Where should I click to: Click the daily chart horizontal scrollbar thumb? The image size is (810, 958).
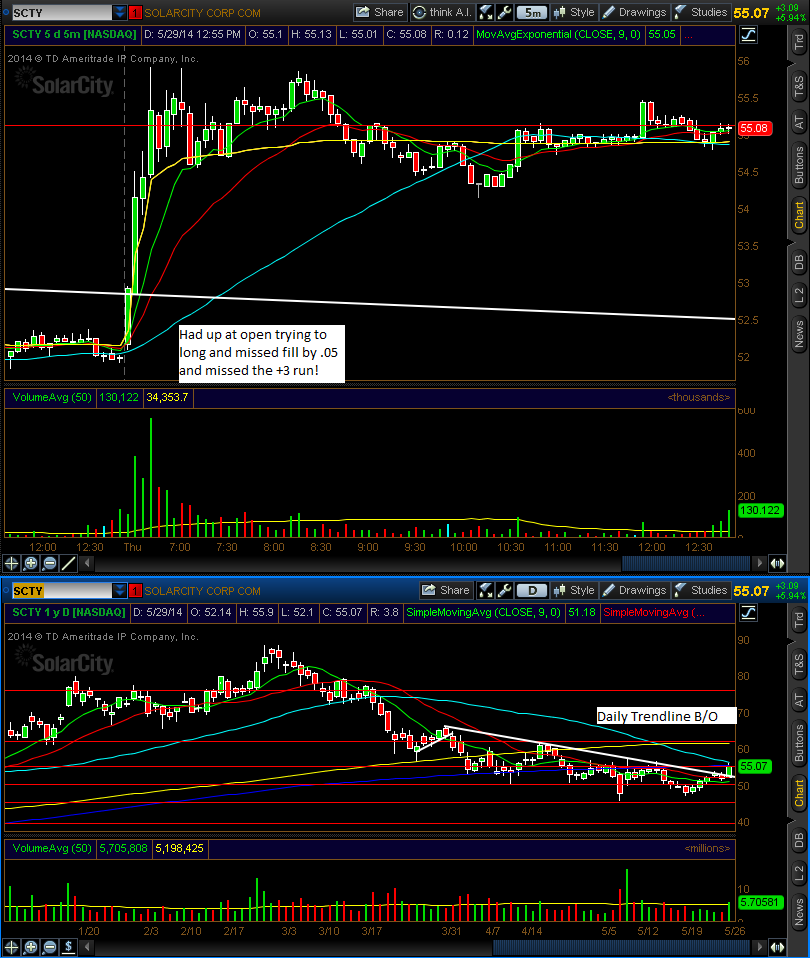(x=621, y=947)
